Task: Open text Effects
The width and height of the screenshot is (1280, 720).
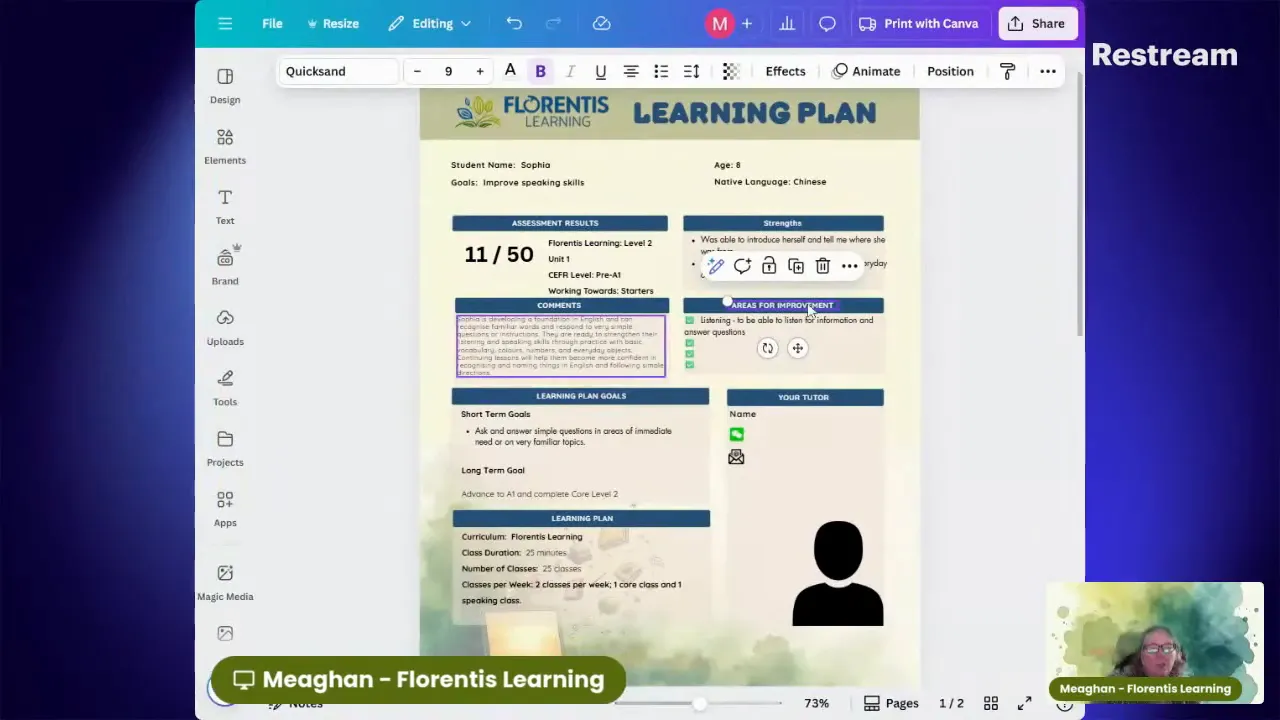Action: pos(785,71)
